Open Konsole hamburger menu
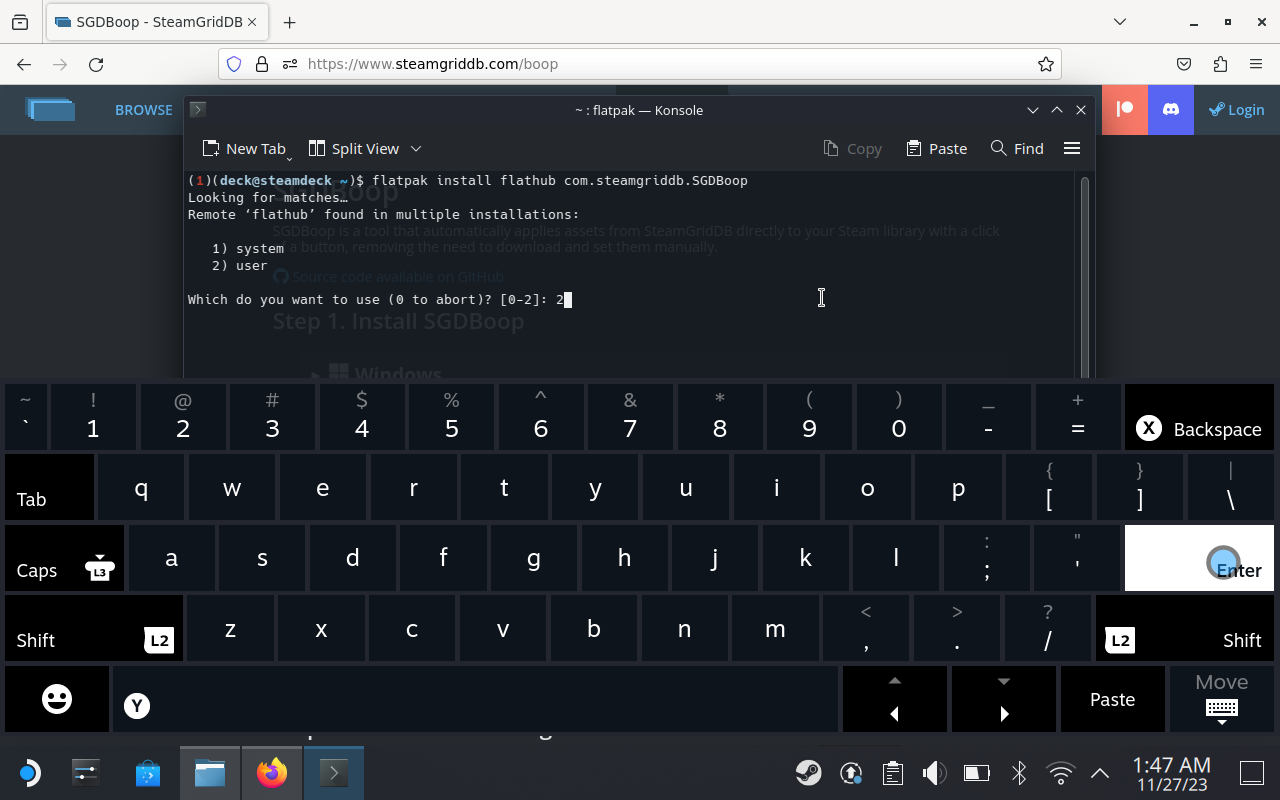Screen dimensions: 1280x800 click(1072, 148)
